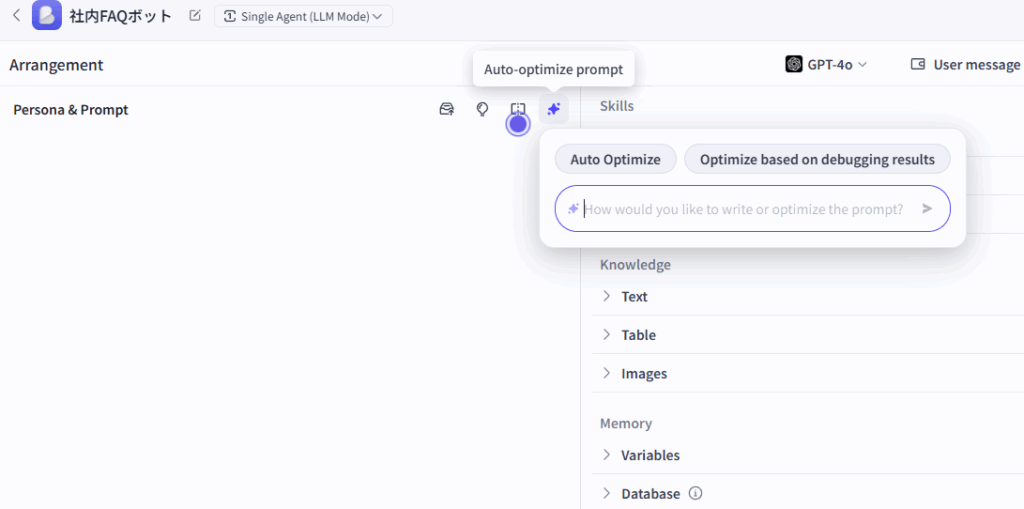Click the User message button
This screenshot has height=509, width=1024.
[x=965, y=64]
